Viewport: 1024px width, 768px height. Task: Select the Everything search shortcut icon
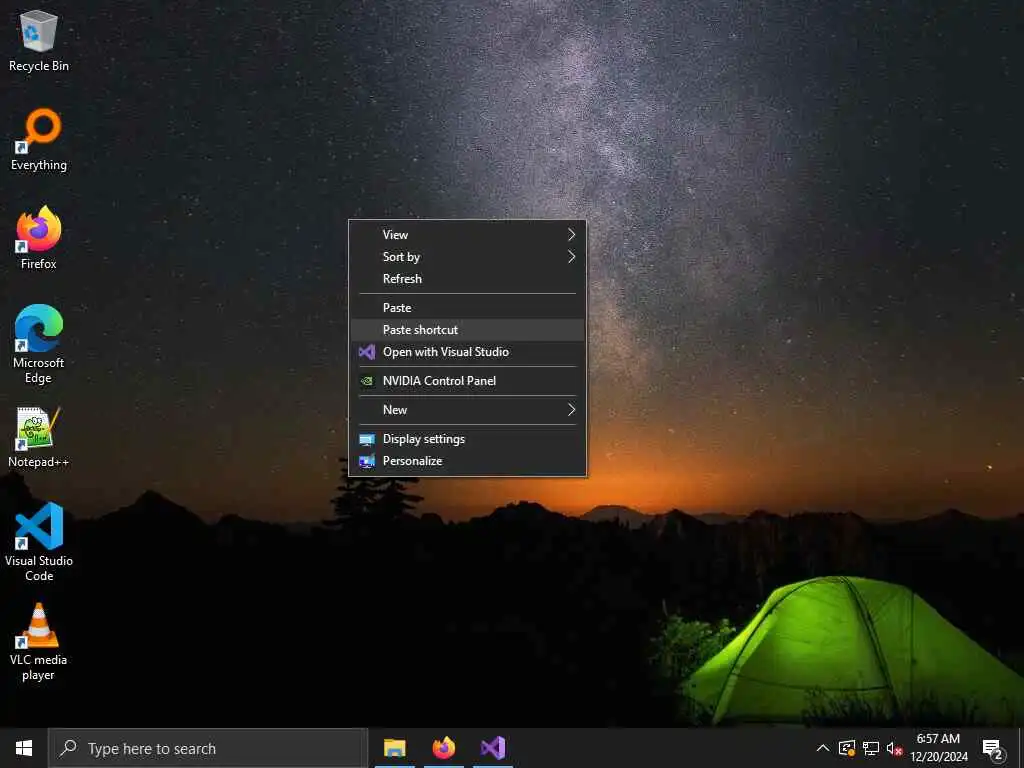click(39, 130)
